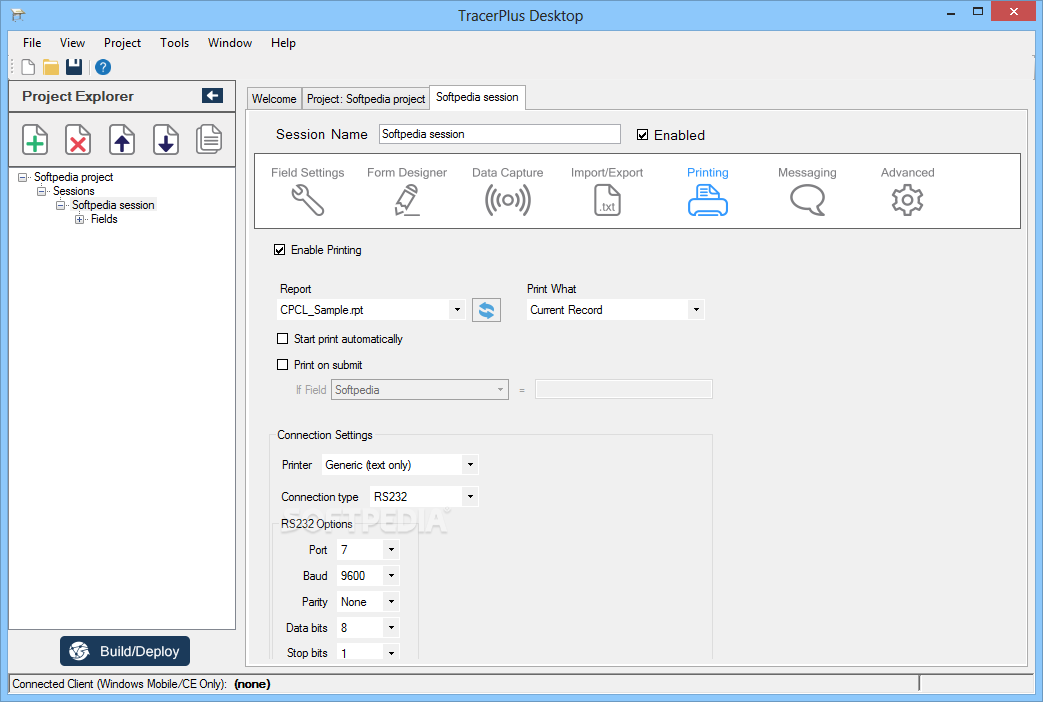Move item down with down-arrow icon
This screenshot has width=1043, height=702.
(x=166, y=140)
